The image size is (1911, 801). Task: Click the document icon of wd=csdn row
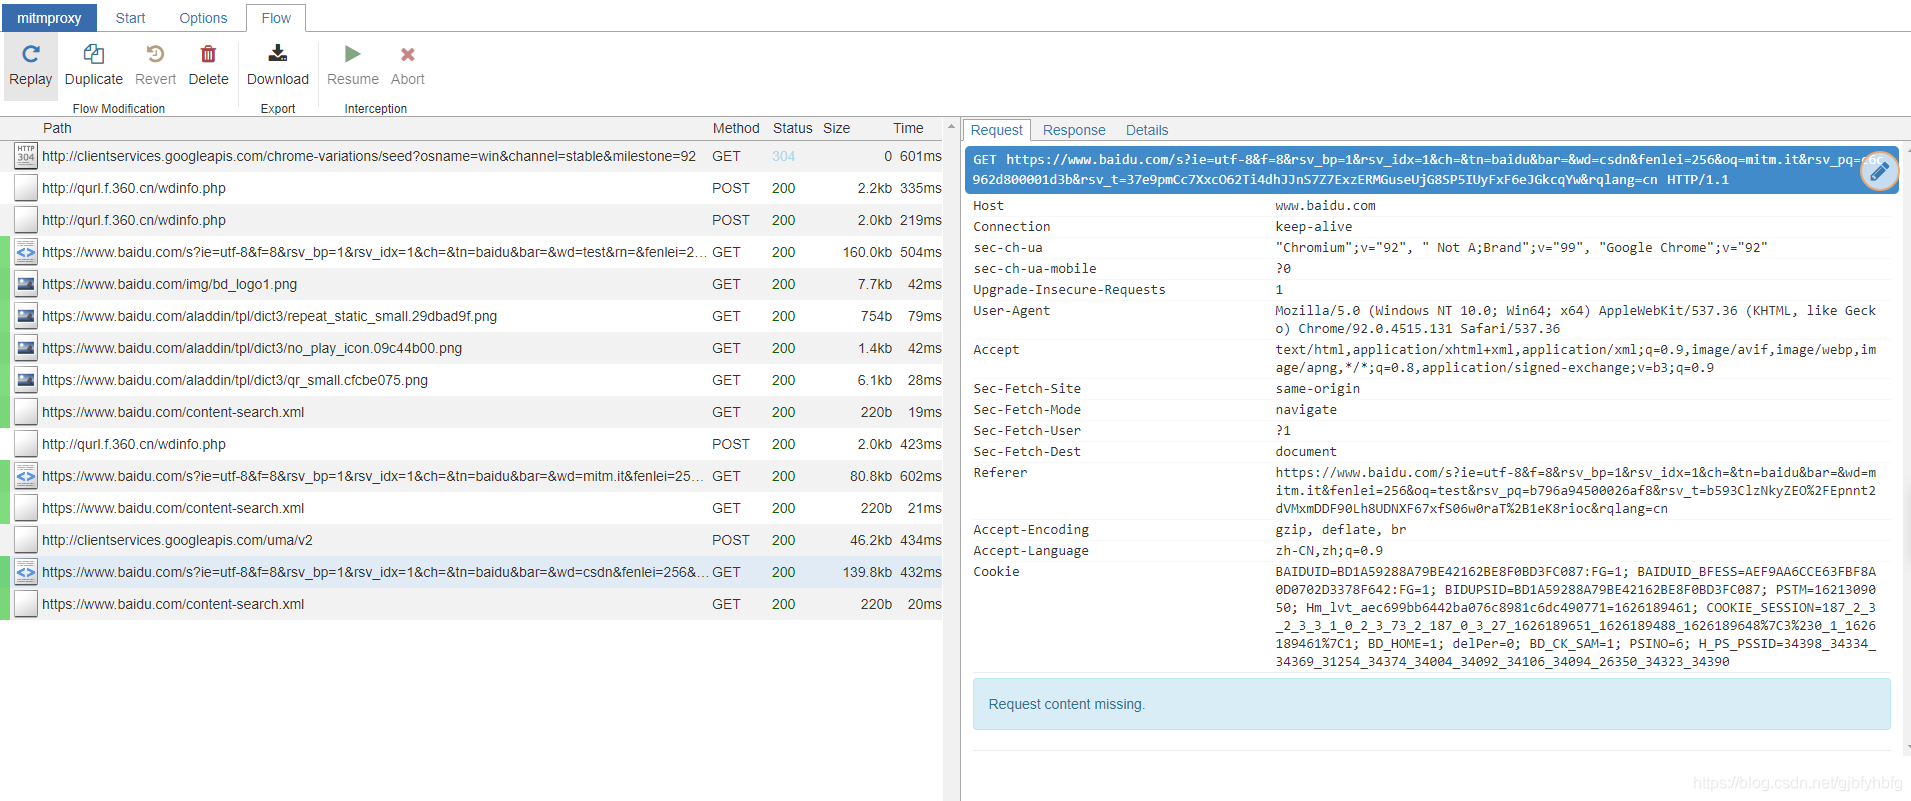(26, 572)
